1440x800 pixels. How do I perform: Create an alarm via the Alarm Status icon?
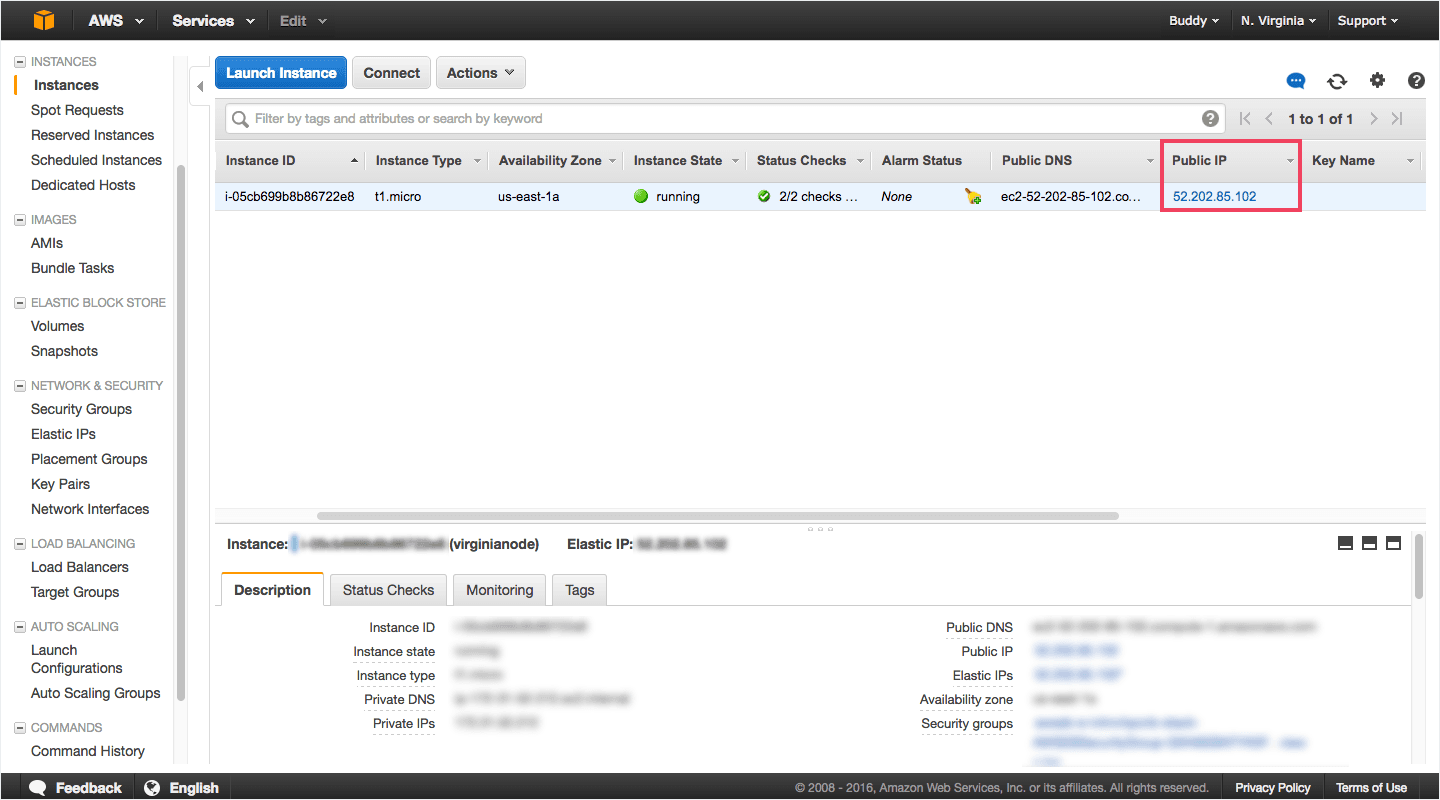(972, 197)
